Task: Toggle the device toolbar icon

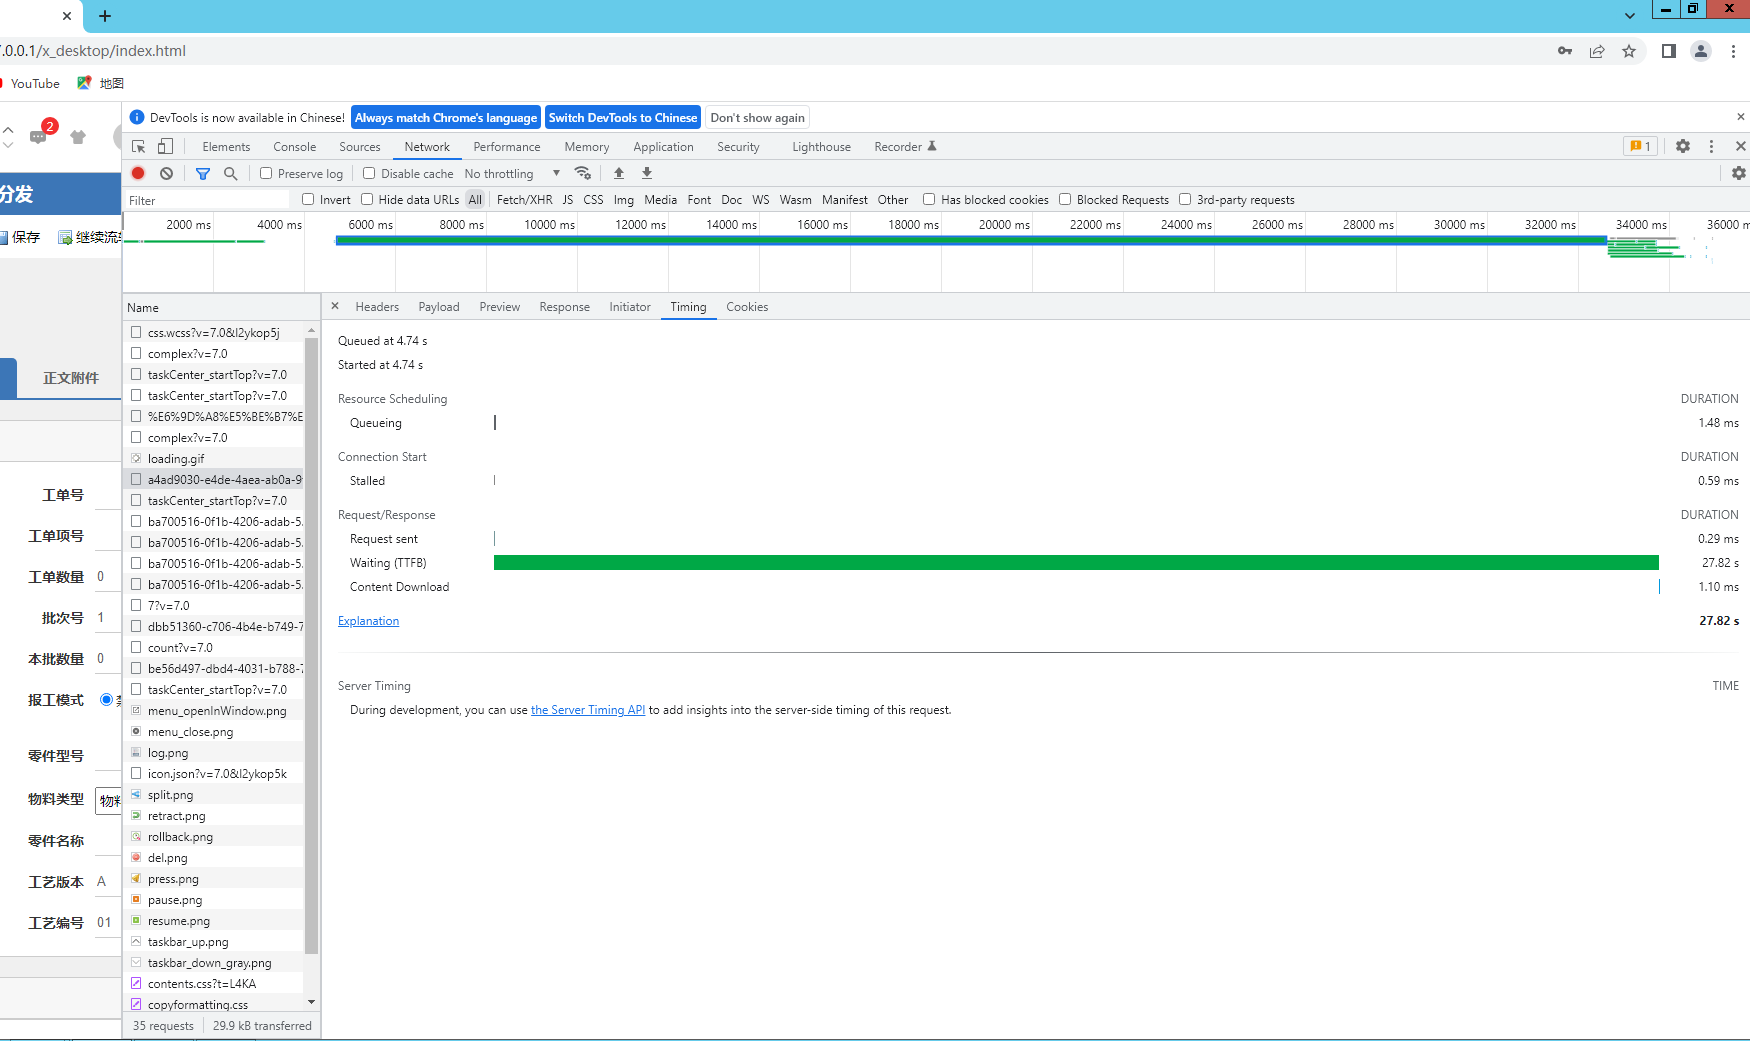Action: coord(166,146)
